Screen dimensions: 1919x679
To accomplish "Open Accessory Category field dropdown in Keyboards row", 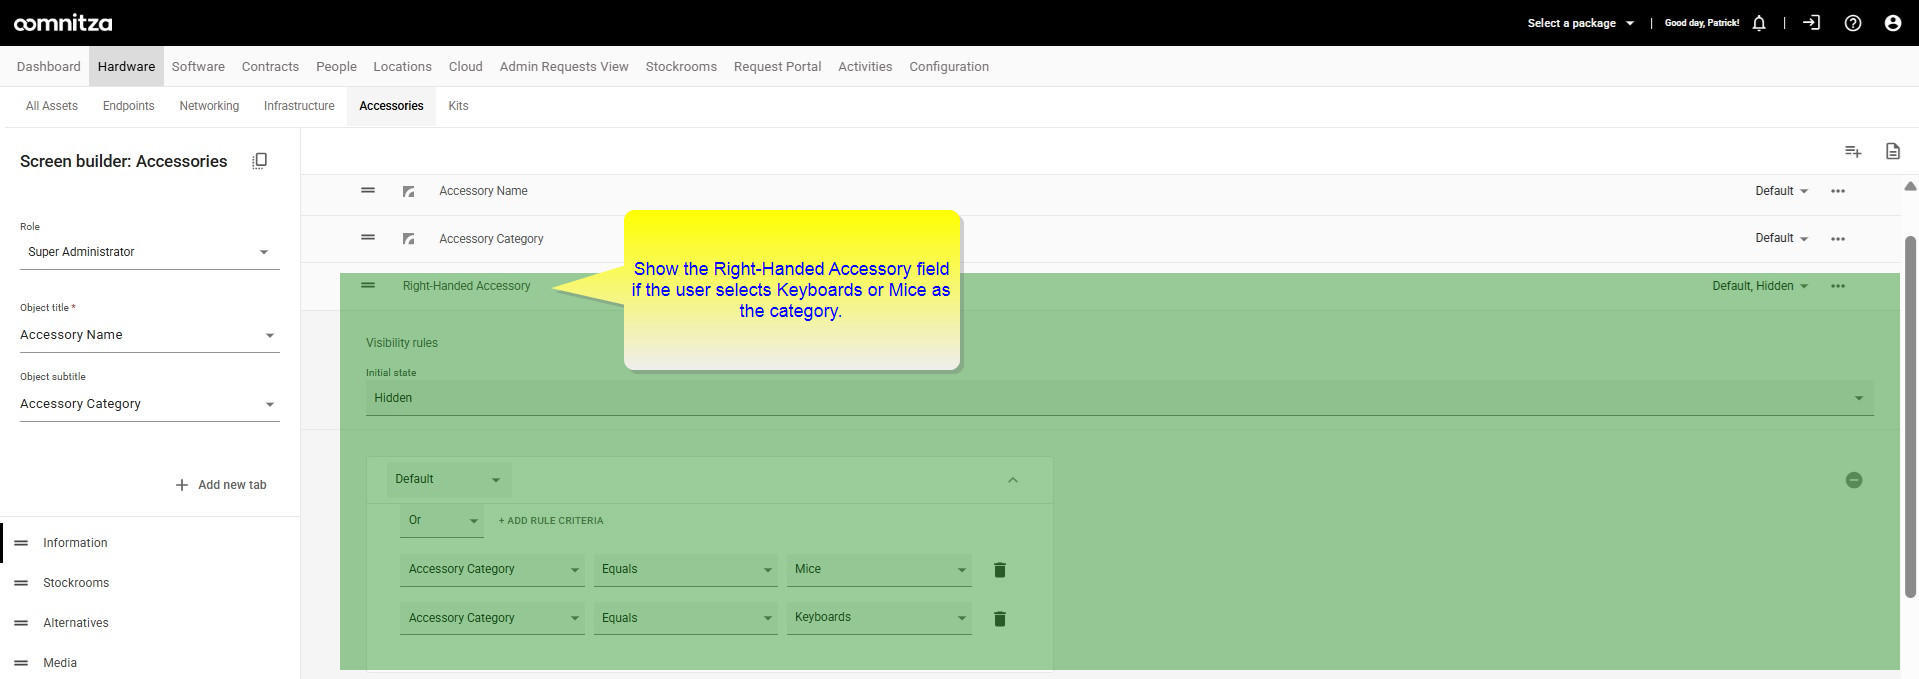I will coord(492,618).
